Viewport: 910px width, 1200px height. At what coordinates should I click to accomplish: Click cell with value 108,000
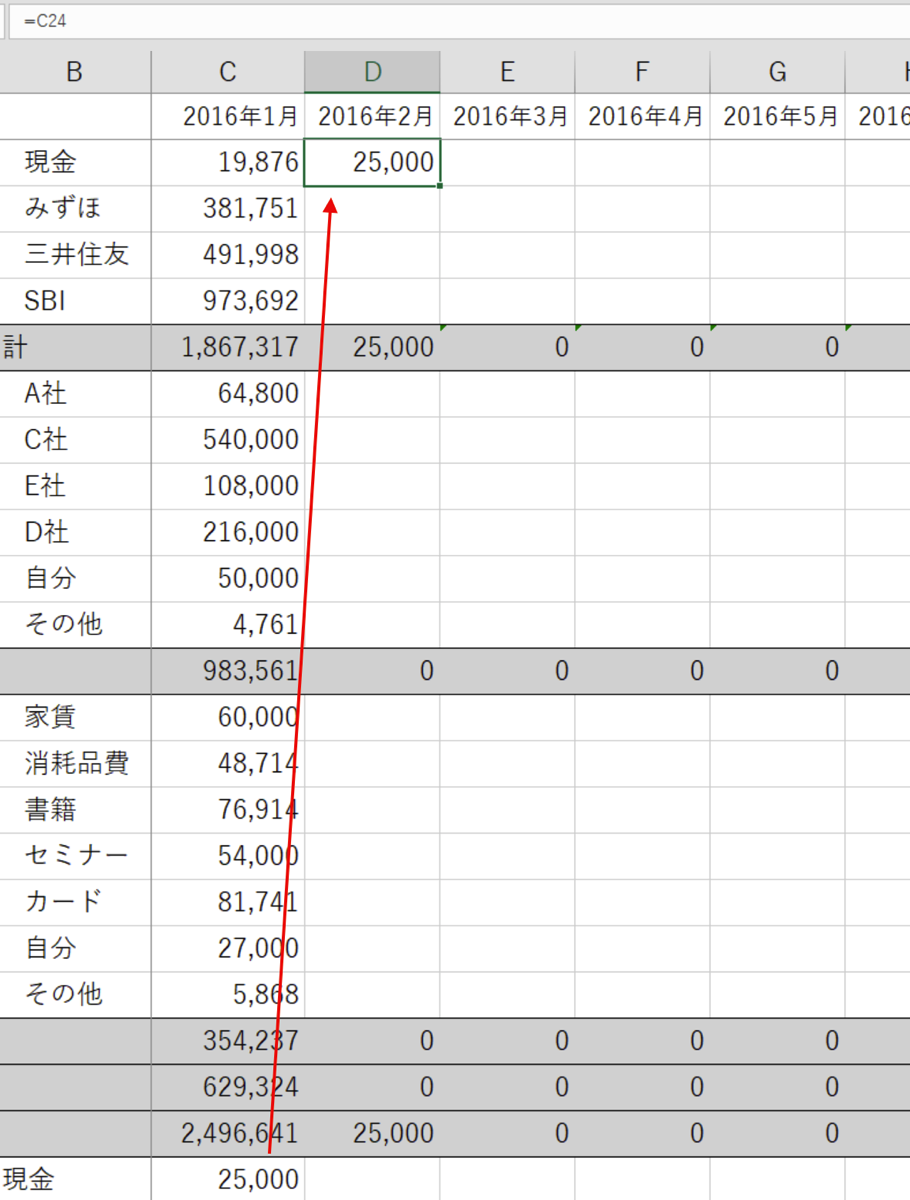tap(228, 486)
